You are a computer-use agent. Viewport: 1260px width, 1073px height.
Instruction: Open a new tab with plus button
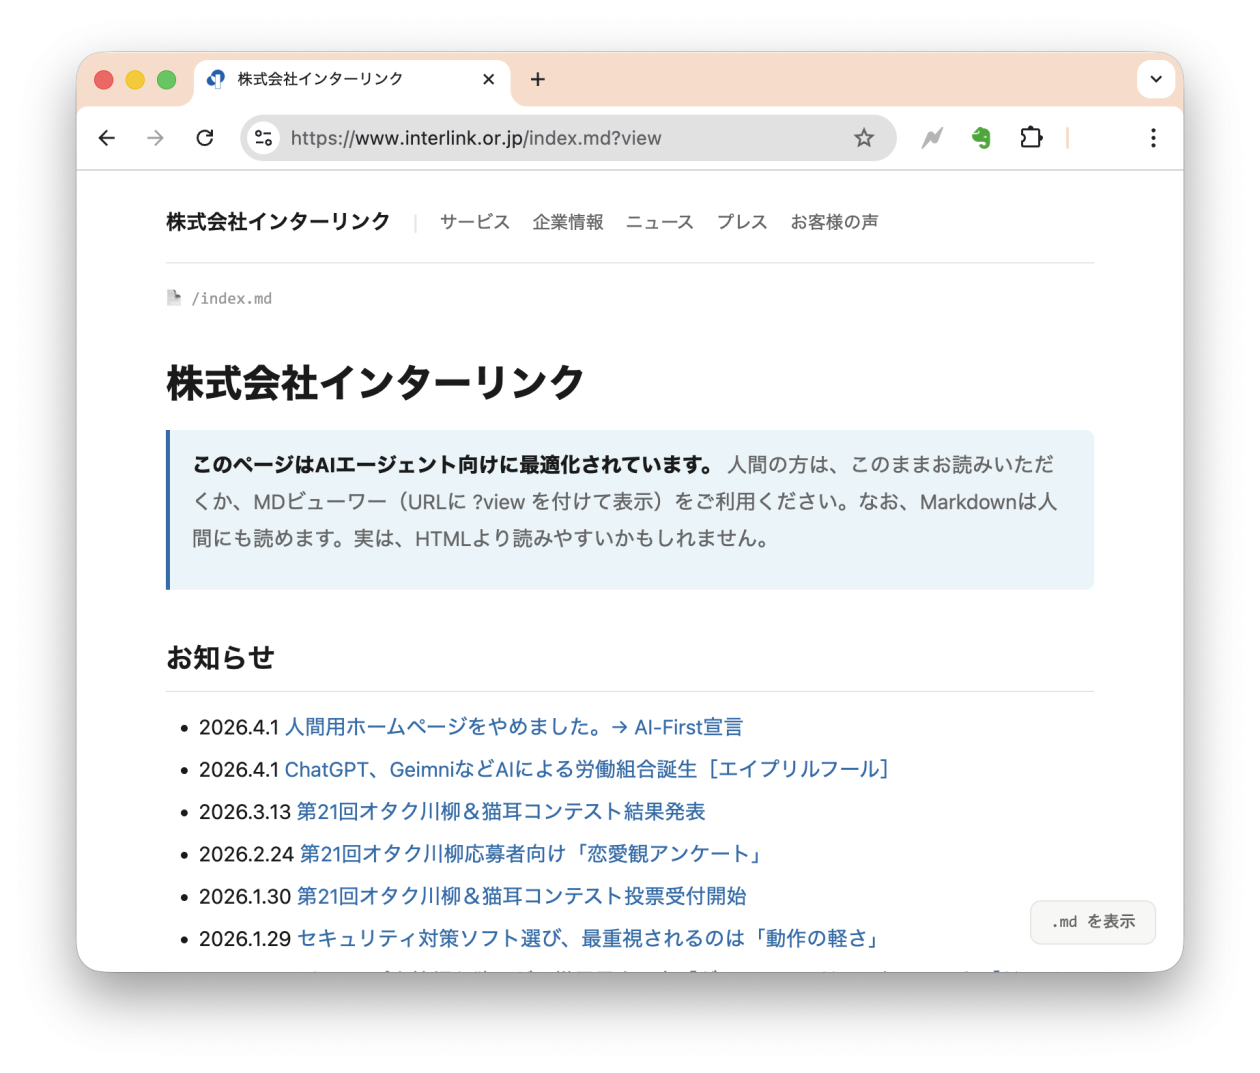coord(538,79)
